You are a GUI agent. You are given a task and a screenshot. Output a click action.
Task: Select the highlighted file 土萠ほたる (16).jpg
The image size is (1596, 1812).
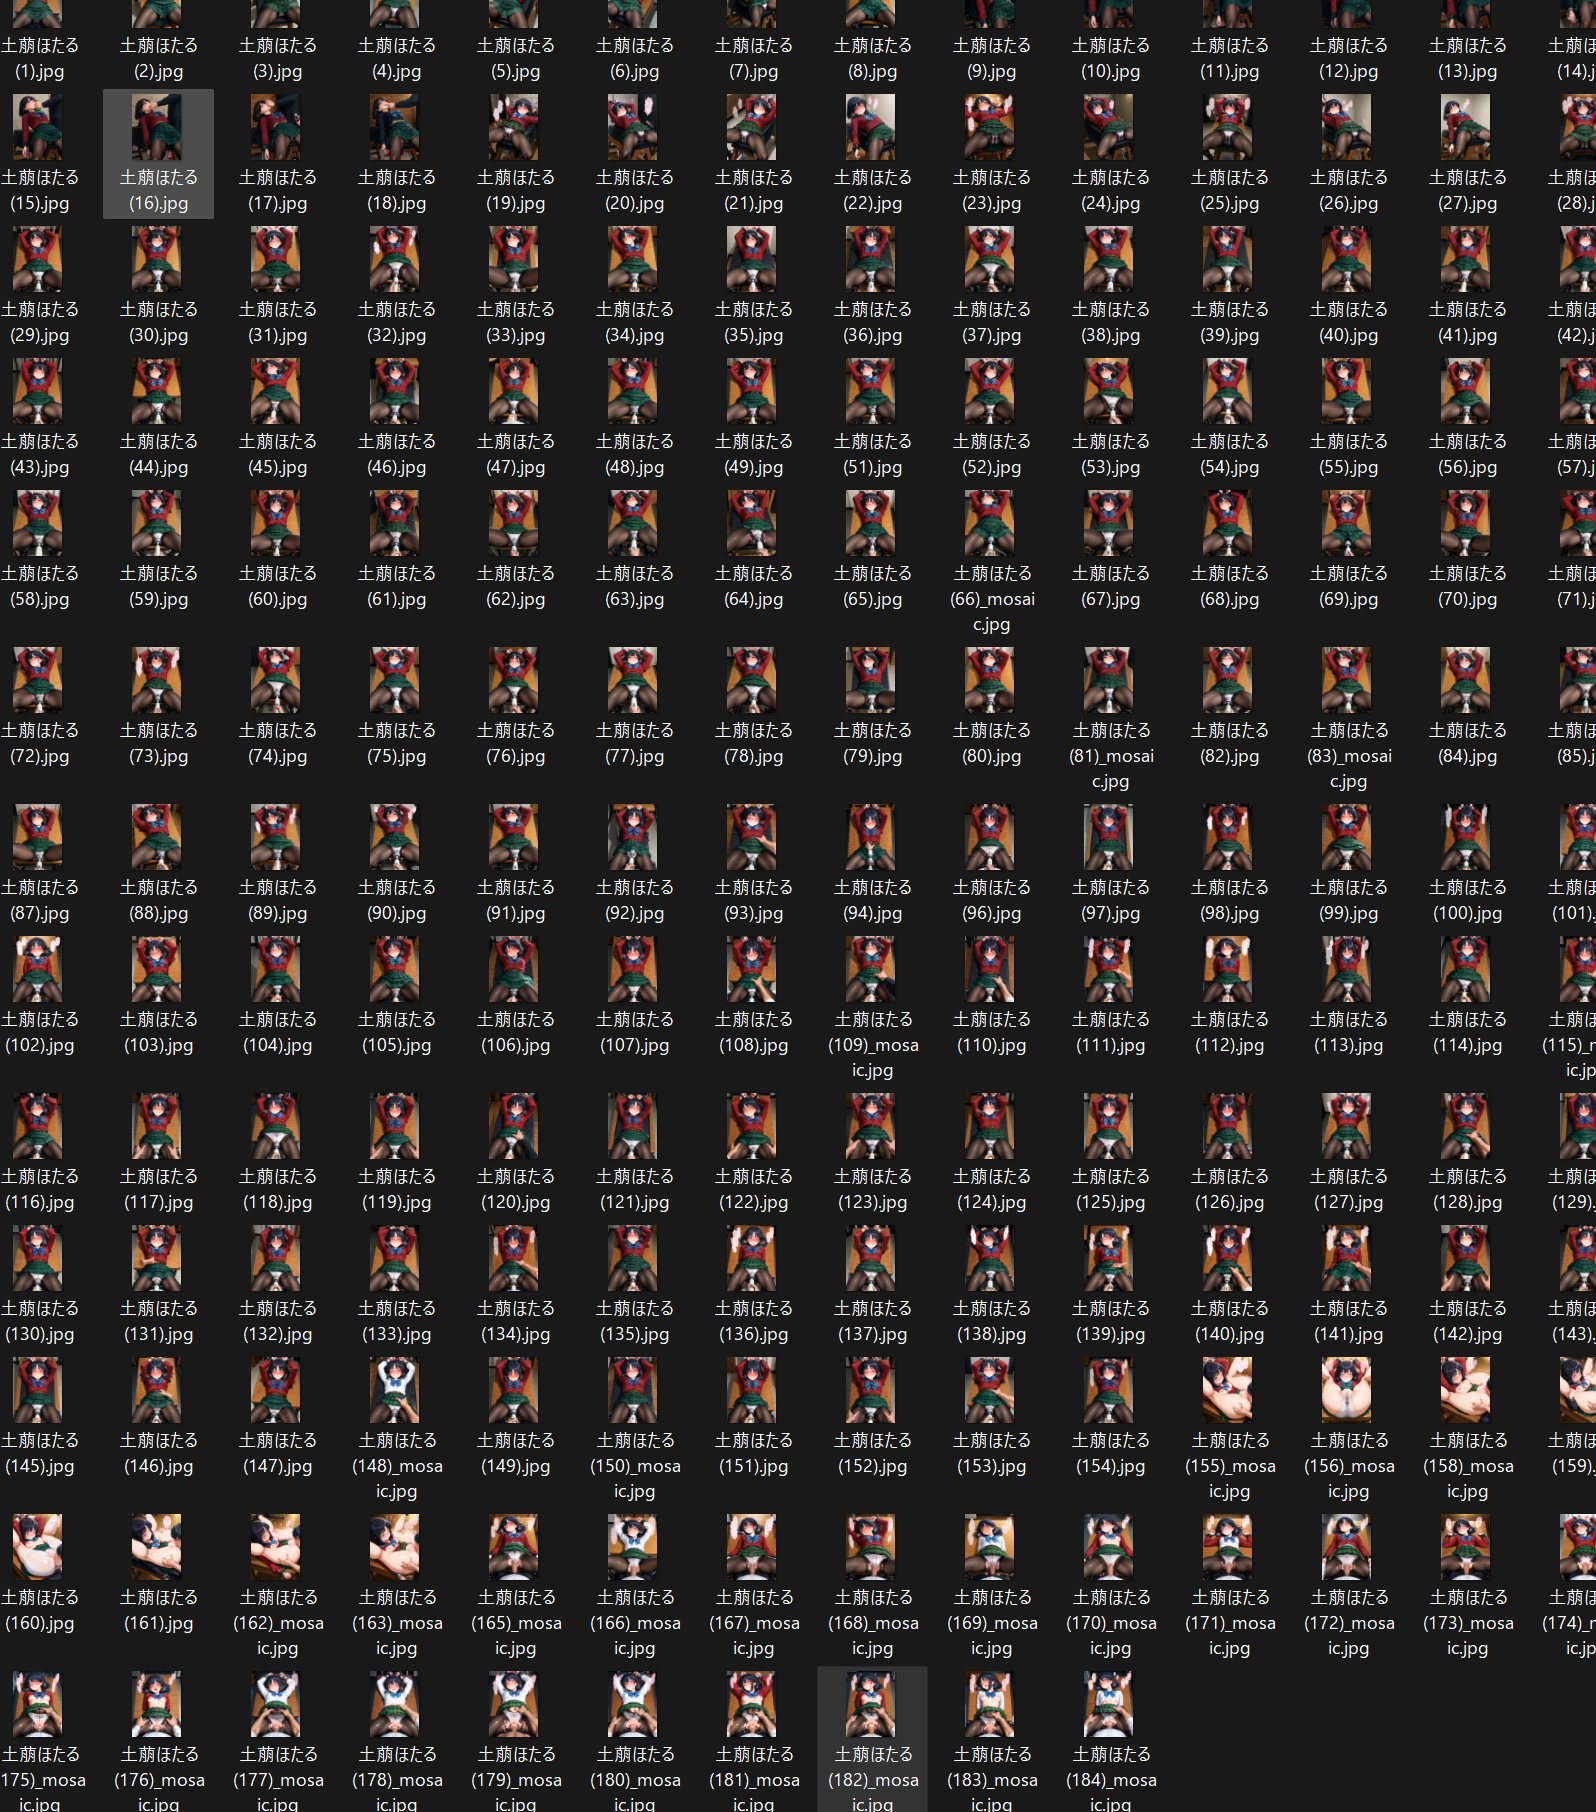click(158, 154)
